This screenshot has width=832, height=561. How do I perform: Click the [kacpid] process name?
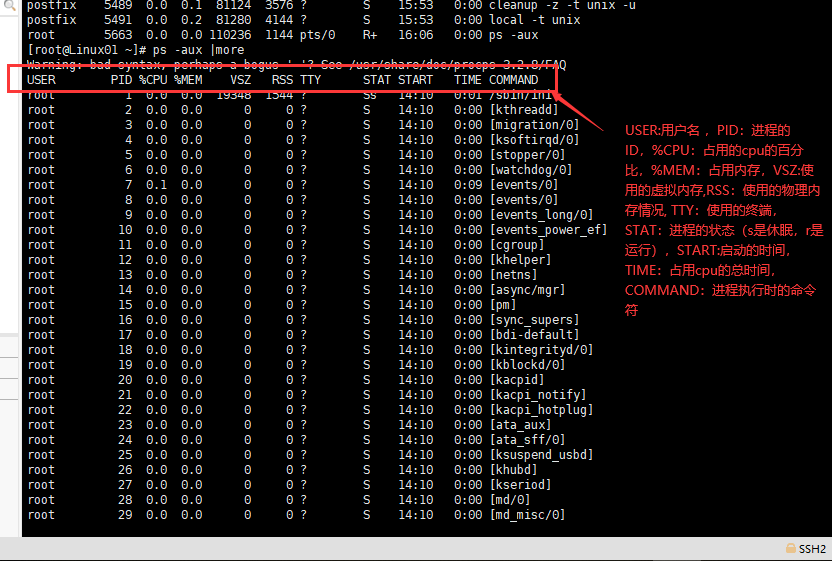517,379
